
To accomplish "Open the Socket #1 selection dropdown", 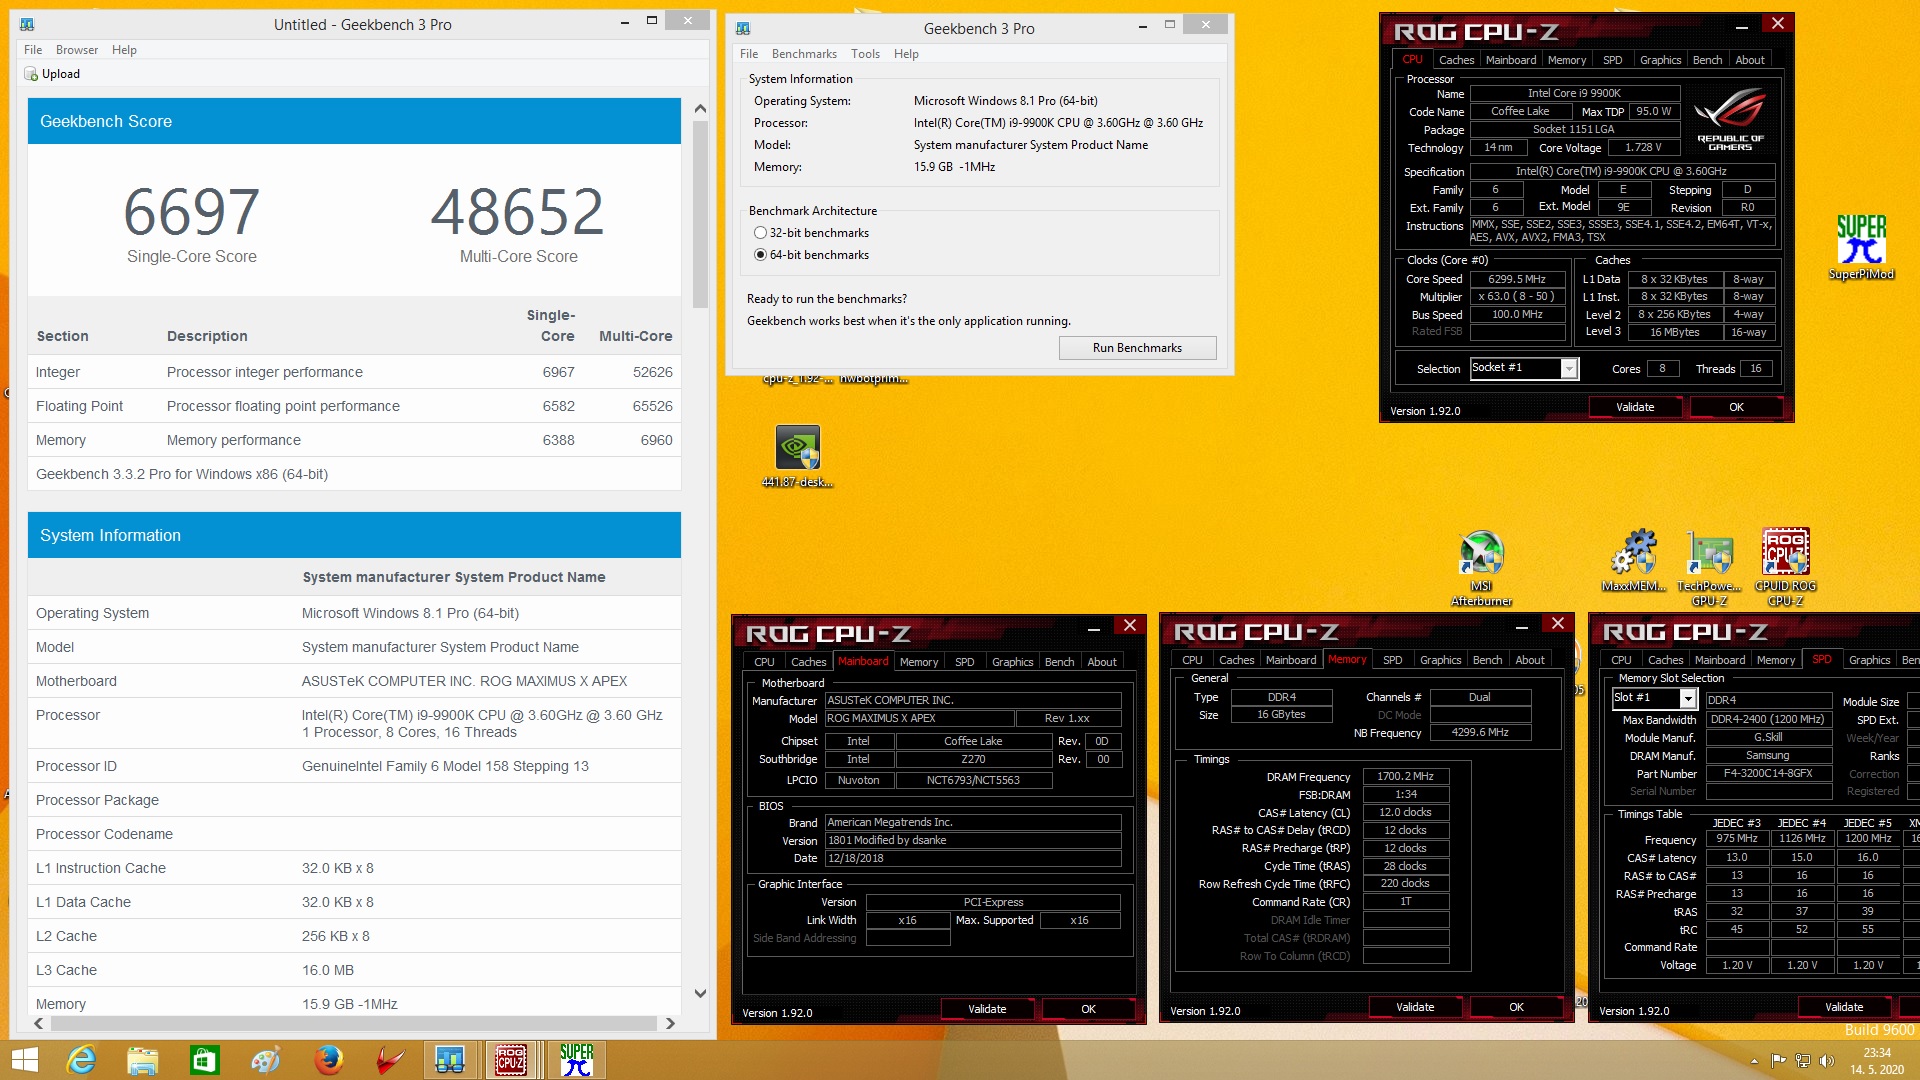I will pyautogui.click(x=1569, y=368).
